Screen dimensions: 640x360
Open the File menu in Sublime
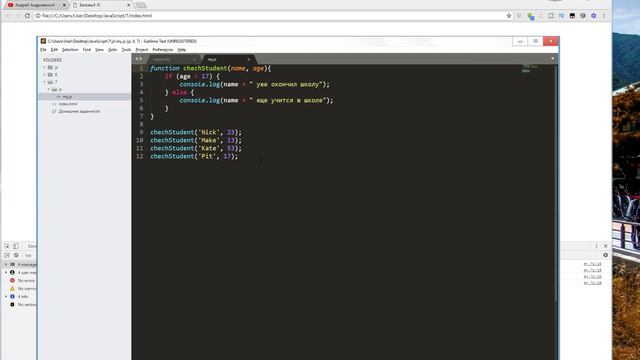pyautogui.click(x=43, y=50)
